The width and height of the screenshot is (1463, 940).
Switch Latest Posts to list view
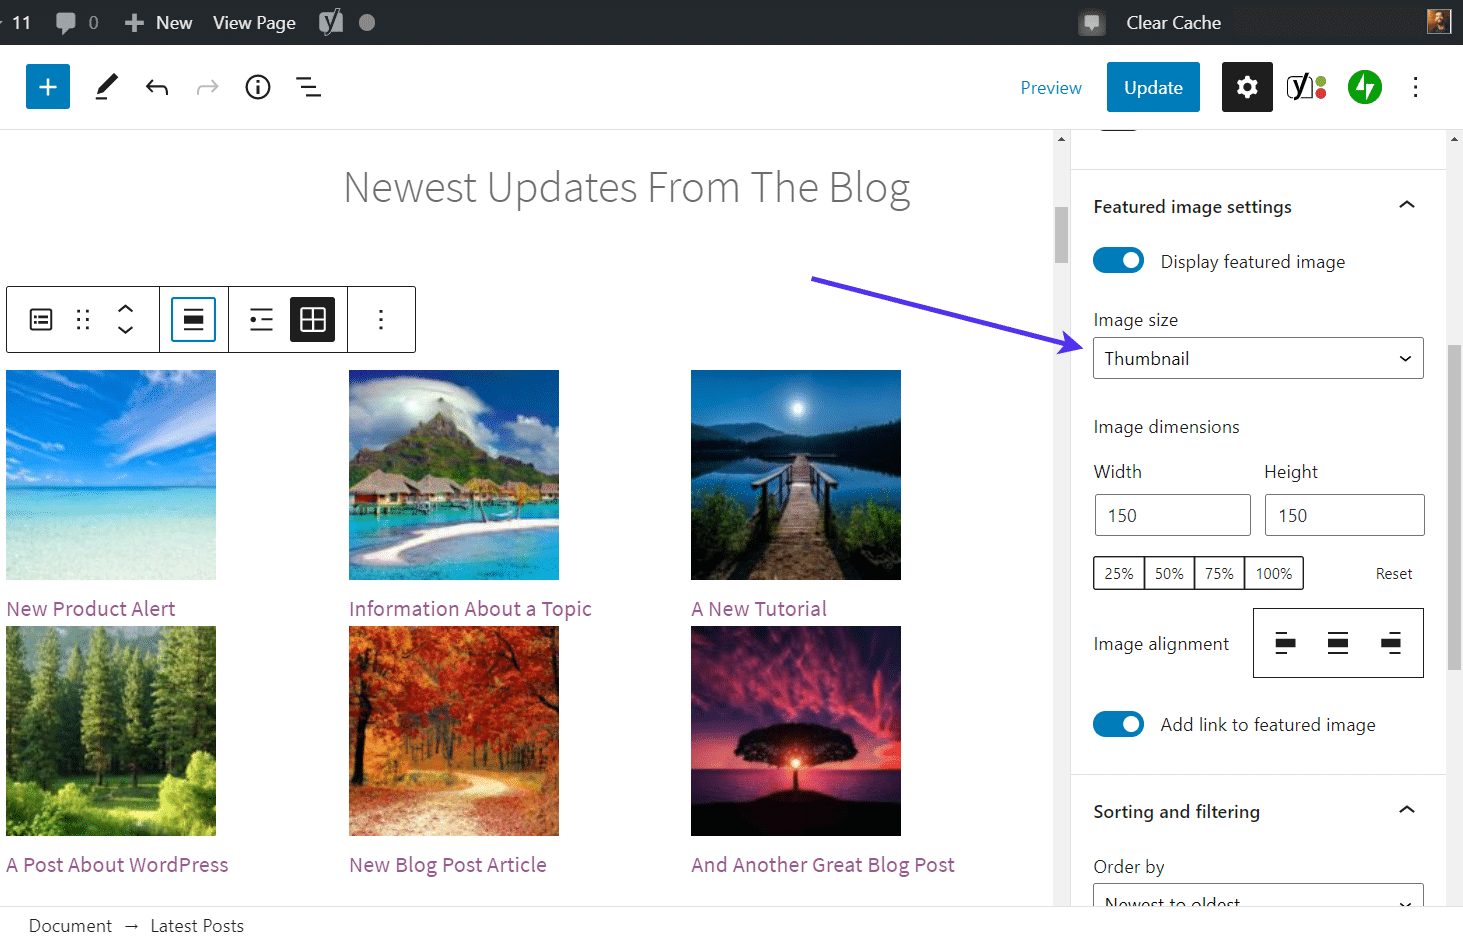click(x=261, y=320)
